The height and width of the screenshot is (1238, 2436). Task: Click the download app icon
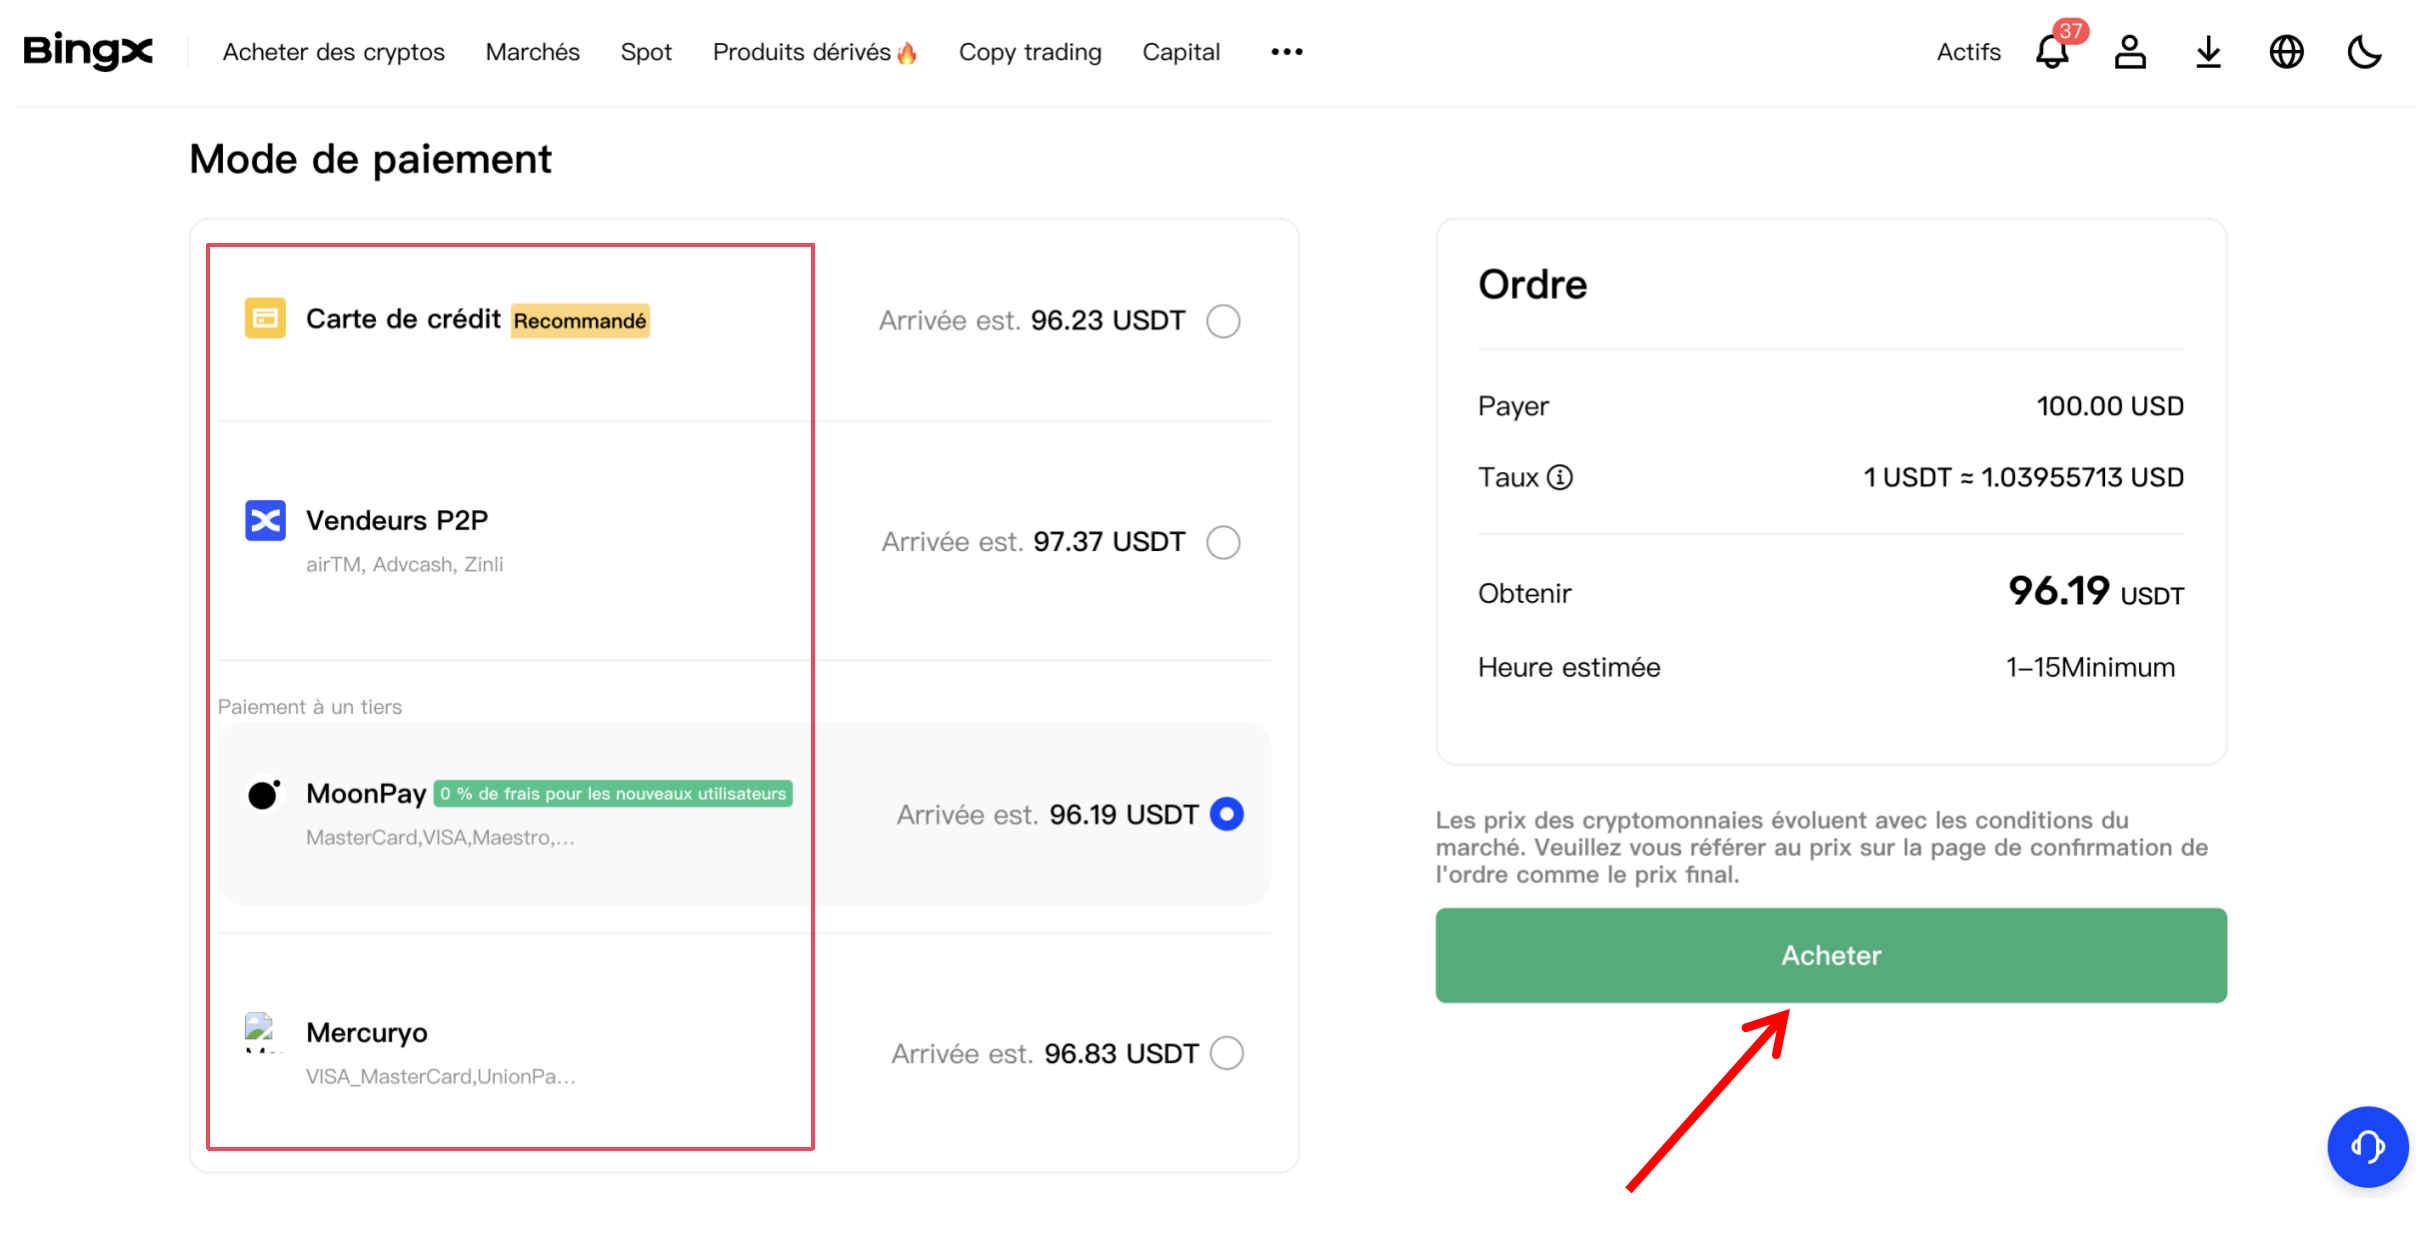click(2208, 52)
